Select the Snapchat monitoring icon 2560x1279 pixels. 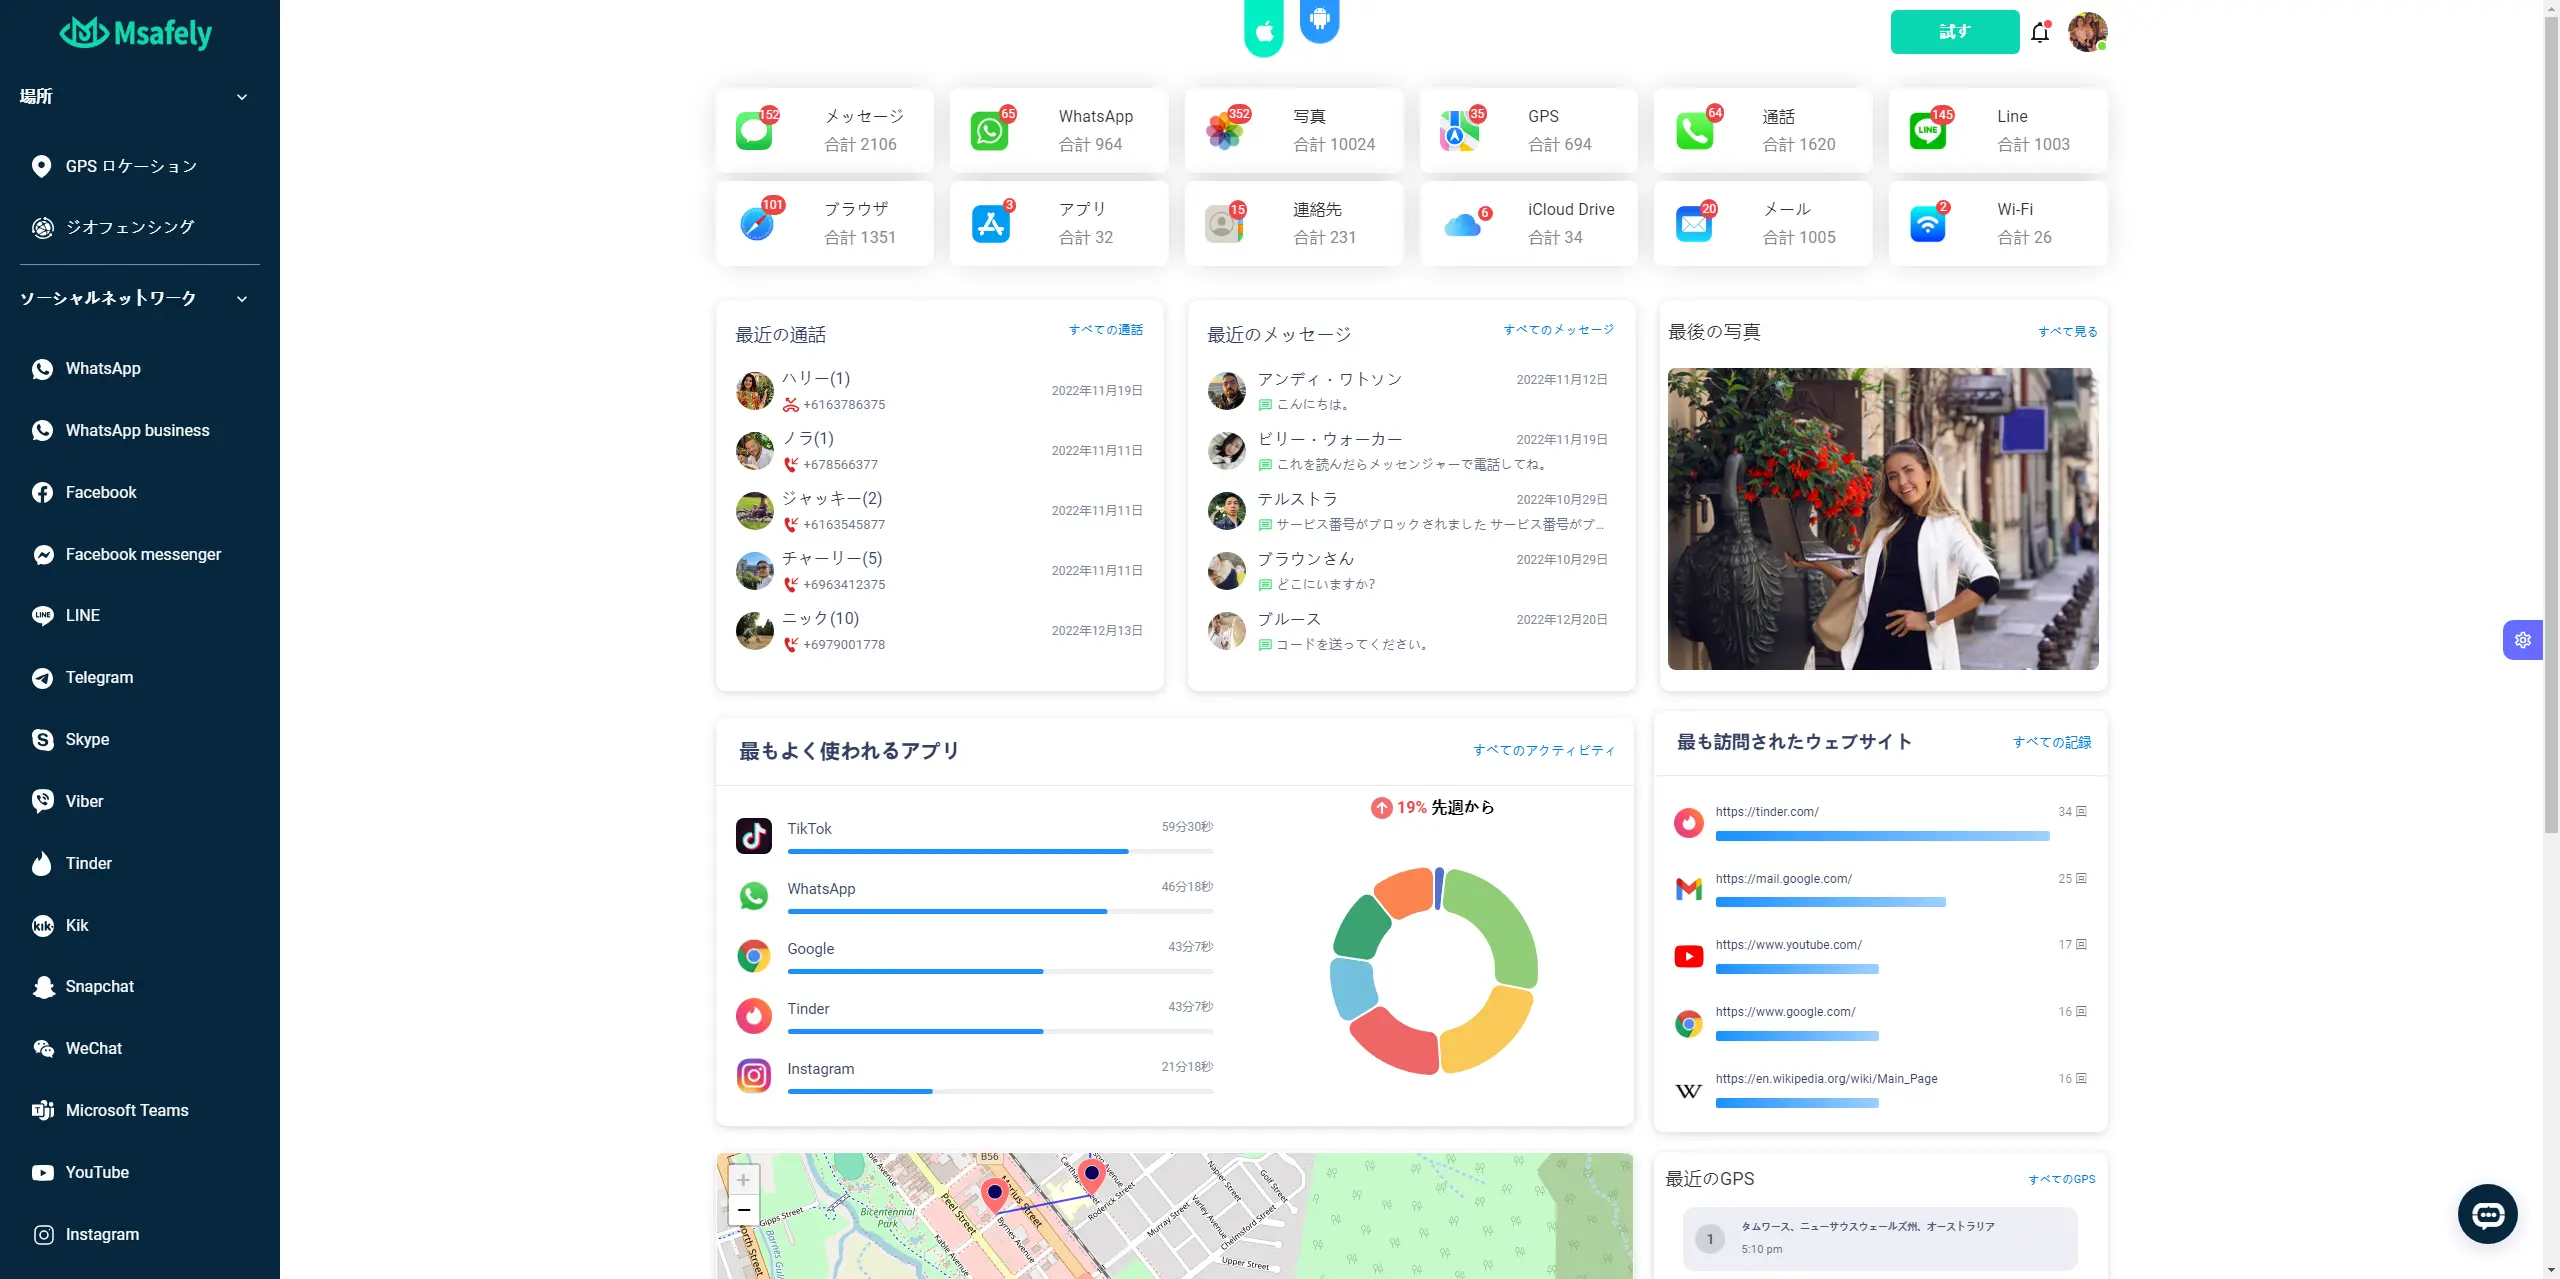click(41, 987)
